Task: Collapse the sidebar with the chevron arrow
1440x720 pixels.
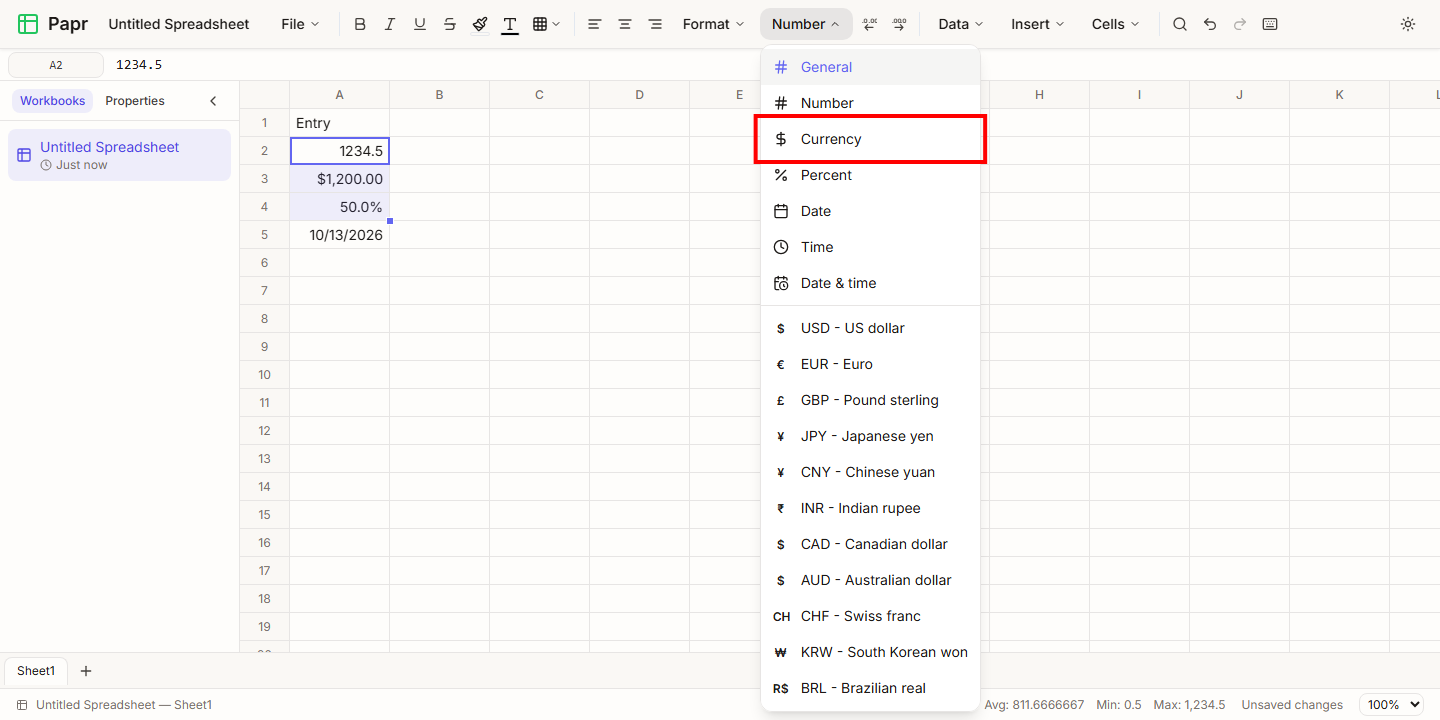Action: tap(213, 101)
